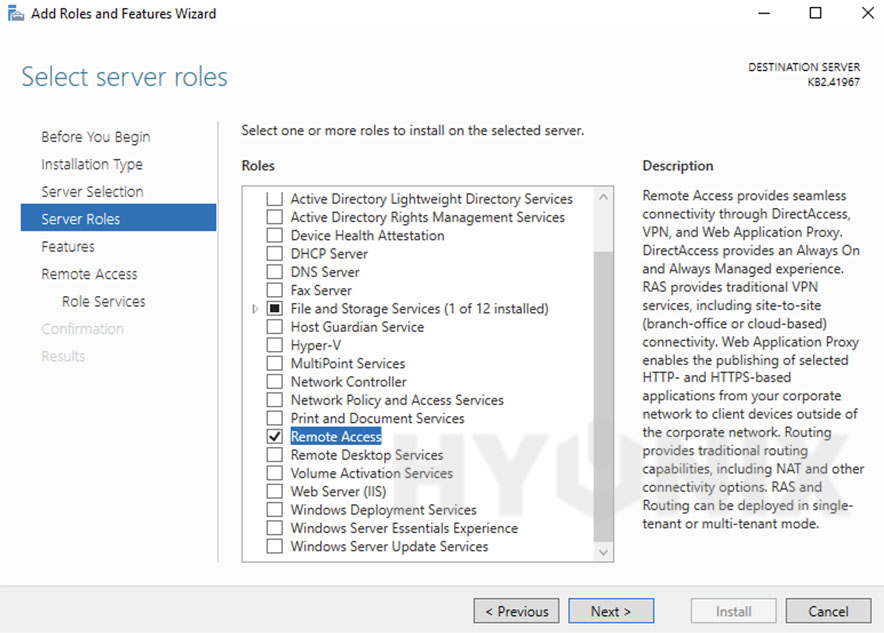
Task: Go to the Installation Type step
Action: (91, 164)
